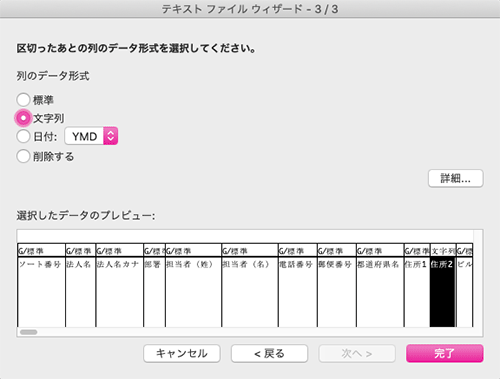Select the 削除する radio button
This screenshot has width=500, height=379.
(x=23, y=156)
